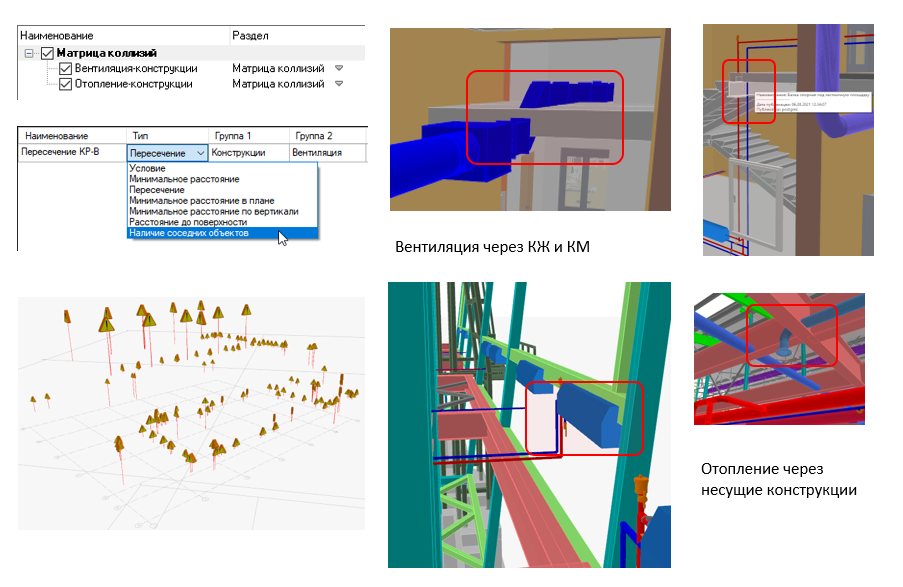
Task: Select the Вентиляция cell under Группа 2
Action: click(x=317, y=153)
